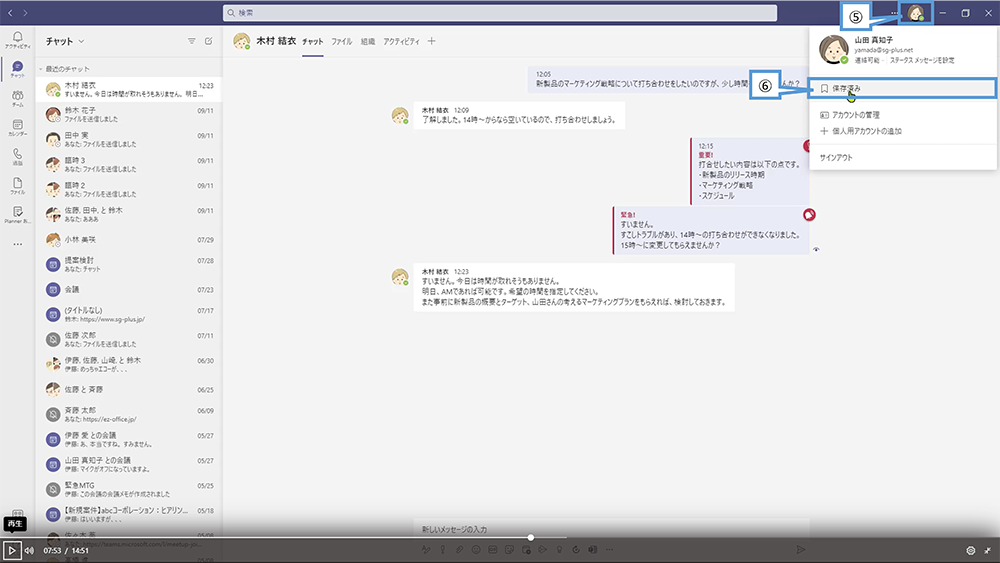
Task: Open the 緊急MTG chat
Action: 129,490
